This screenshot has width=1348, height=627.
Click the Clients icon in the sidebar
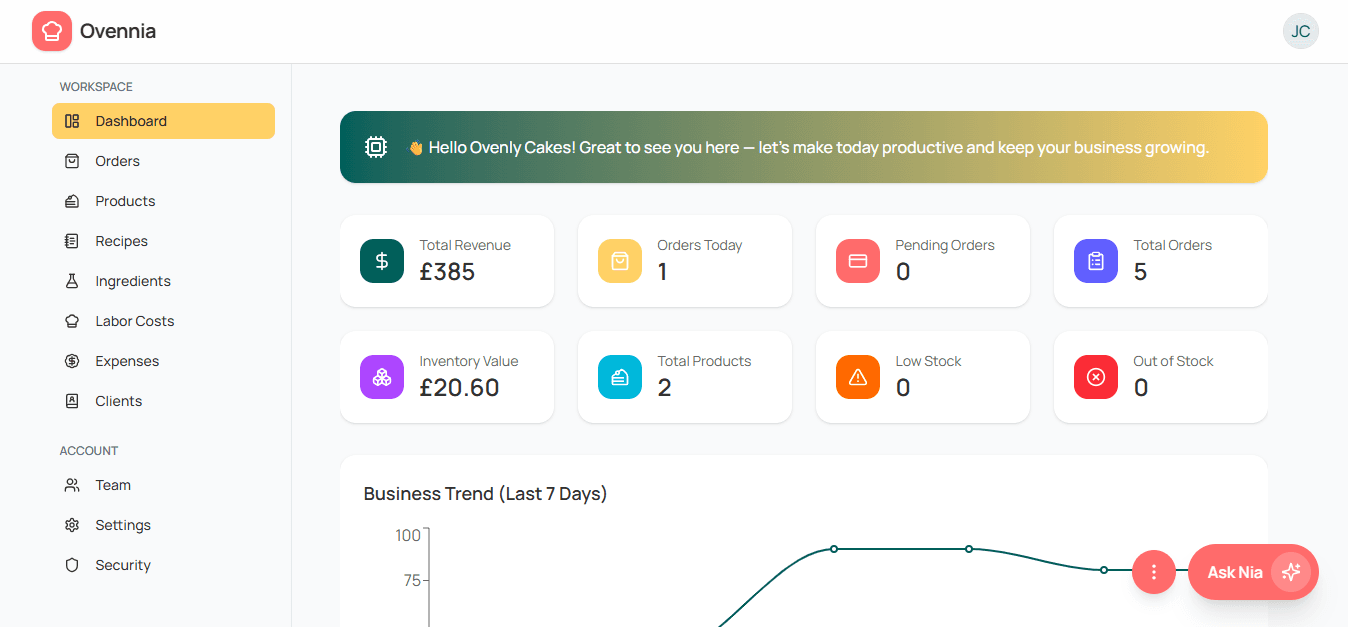(70, 401)
